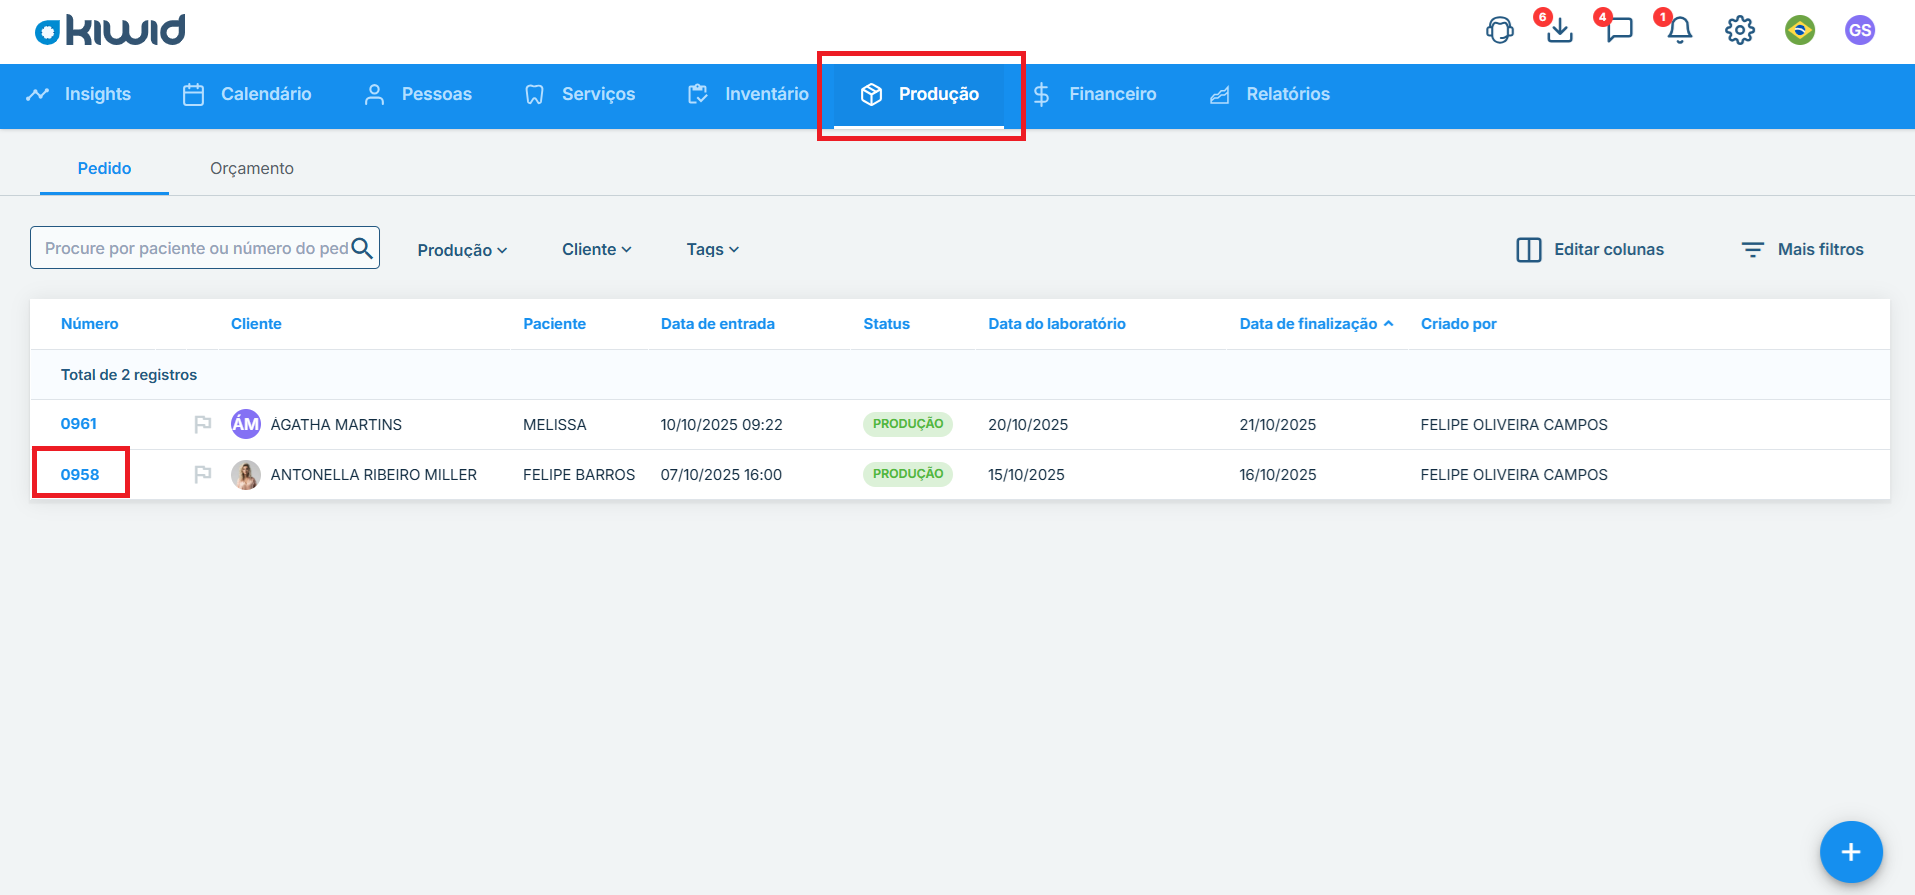Switch to the Orçamento tab
This screenshot has height=895, width=1915.
point(252,168)
